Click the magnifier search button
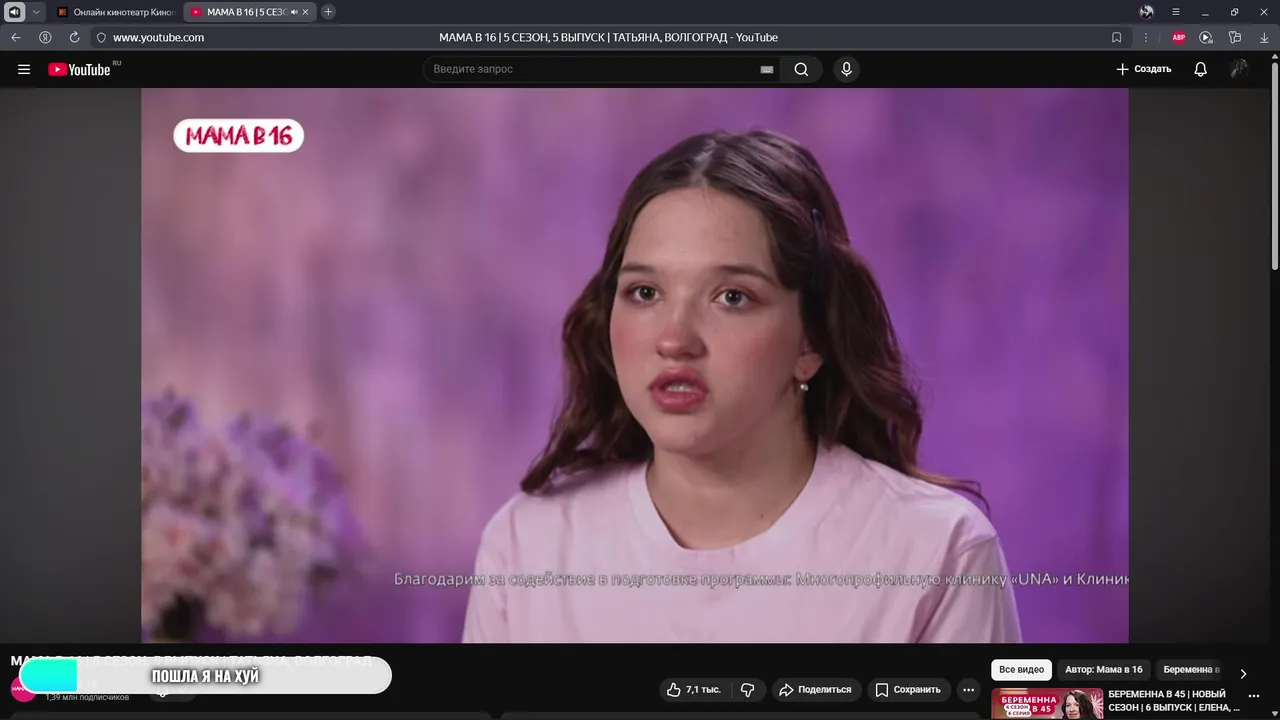The height and width of the screenshot is (720, 1280). [801, 69]
